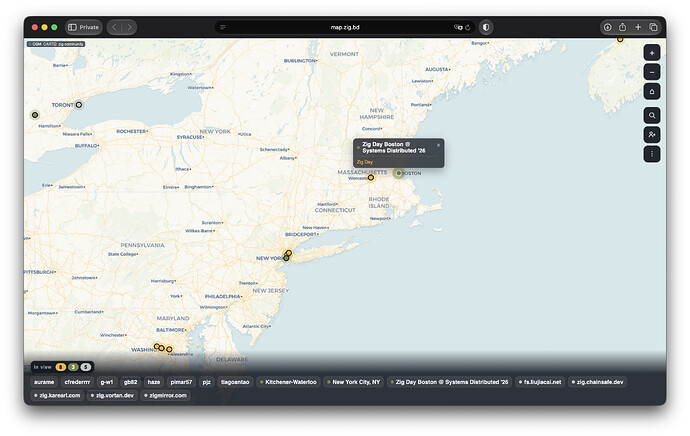The height and width of the screenshot is (436, 690).
Task: Go back in browser history
Action: (114, 27)
